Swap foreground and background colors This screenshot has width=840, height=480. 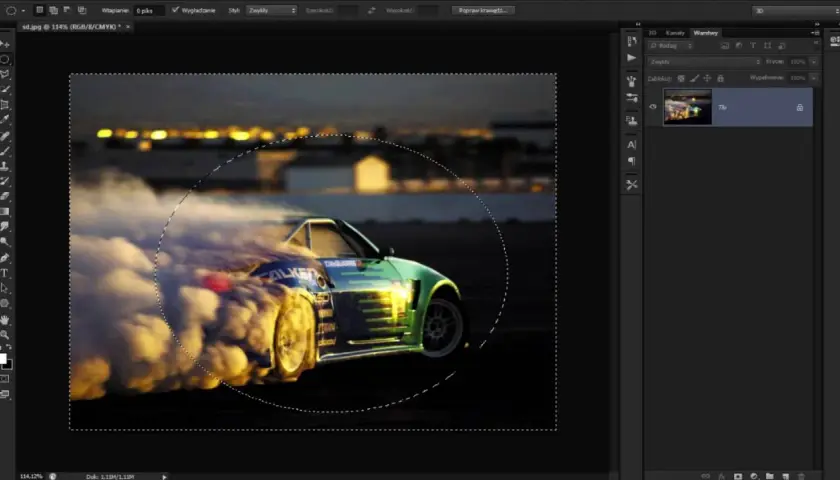coord(9,347)
